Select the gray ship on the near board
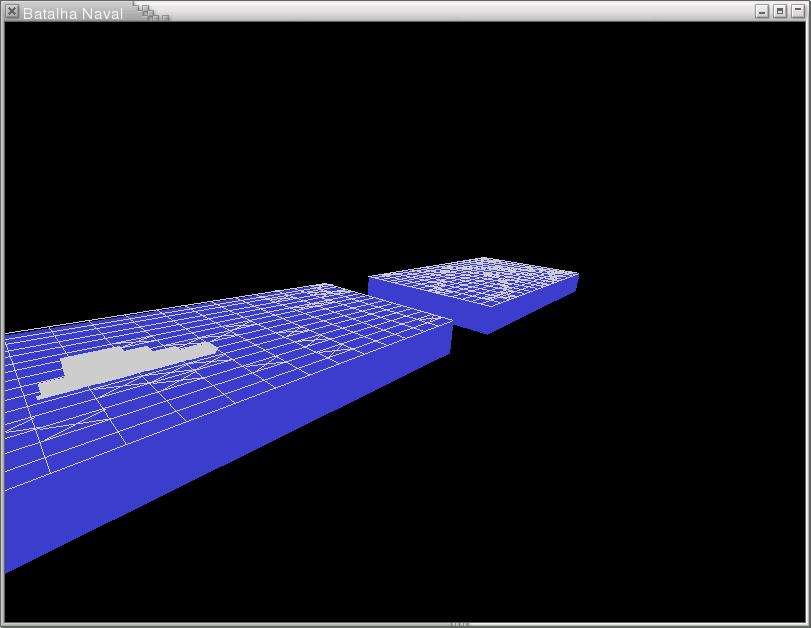The width and height of the screenshot is (811, 628). [120, 369]
